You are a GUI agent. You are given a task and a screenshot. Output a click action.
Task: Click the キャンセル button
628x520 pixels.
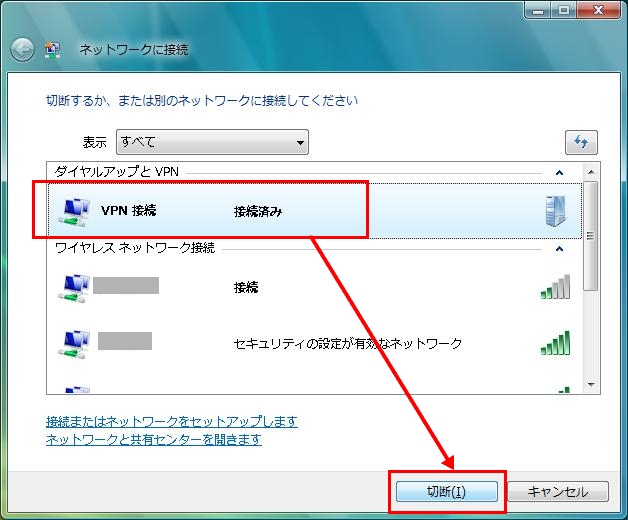click(558, 491)
